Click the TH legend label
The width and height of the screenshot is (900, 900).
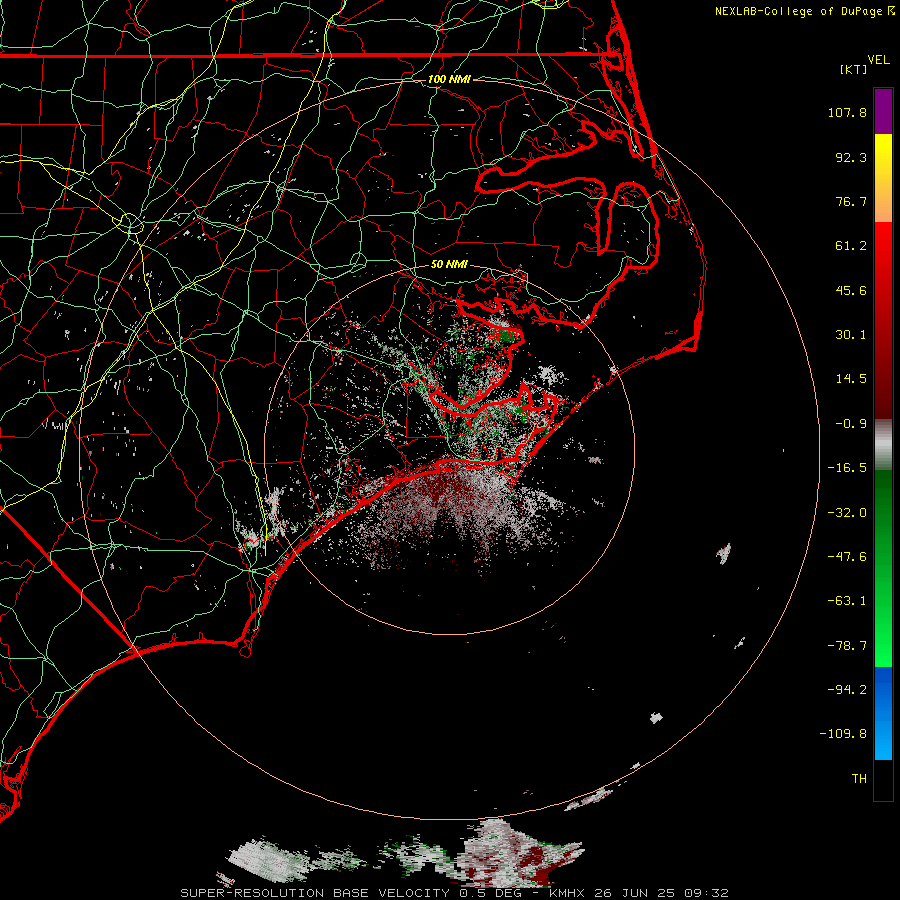click(x=859, y=778)
